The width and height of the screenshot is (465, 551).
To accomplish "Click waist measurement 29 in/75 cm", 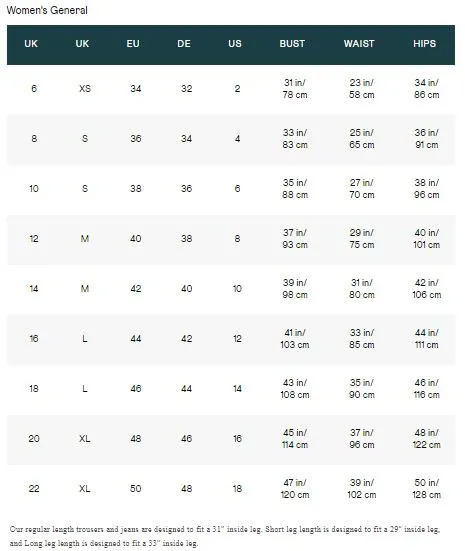I will 361,239.
